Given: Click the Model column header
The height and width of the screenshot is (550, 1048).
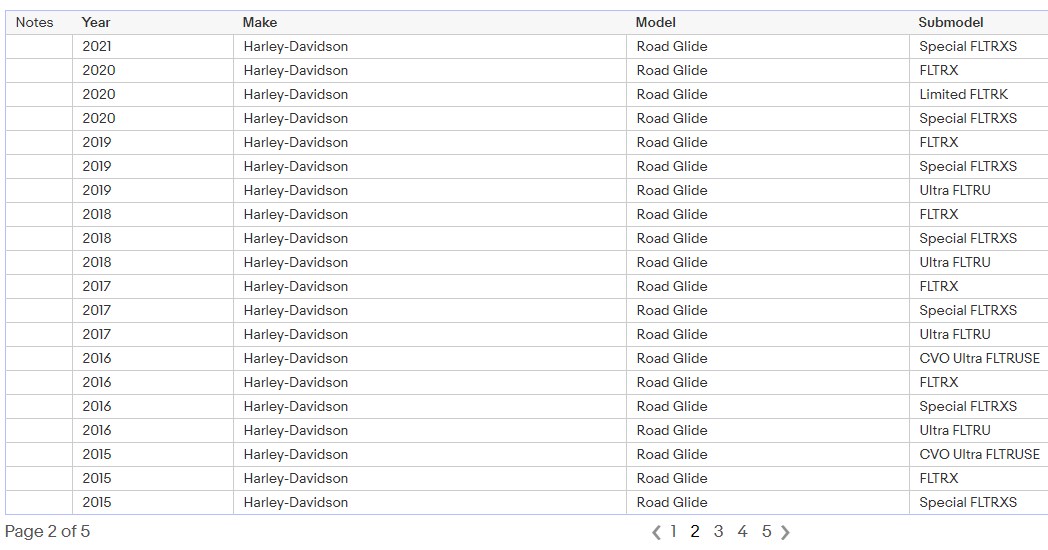Looking at the screenshot, I should [x=656, y=22].
